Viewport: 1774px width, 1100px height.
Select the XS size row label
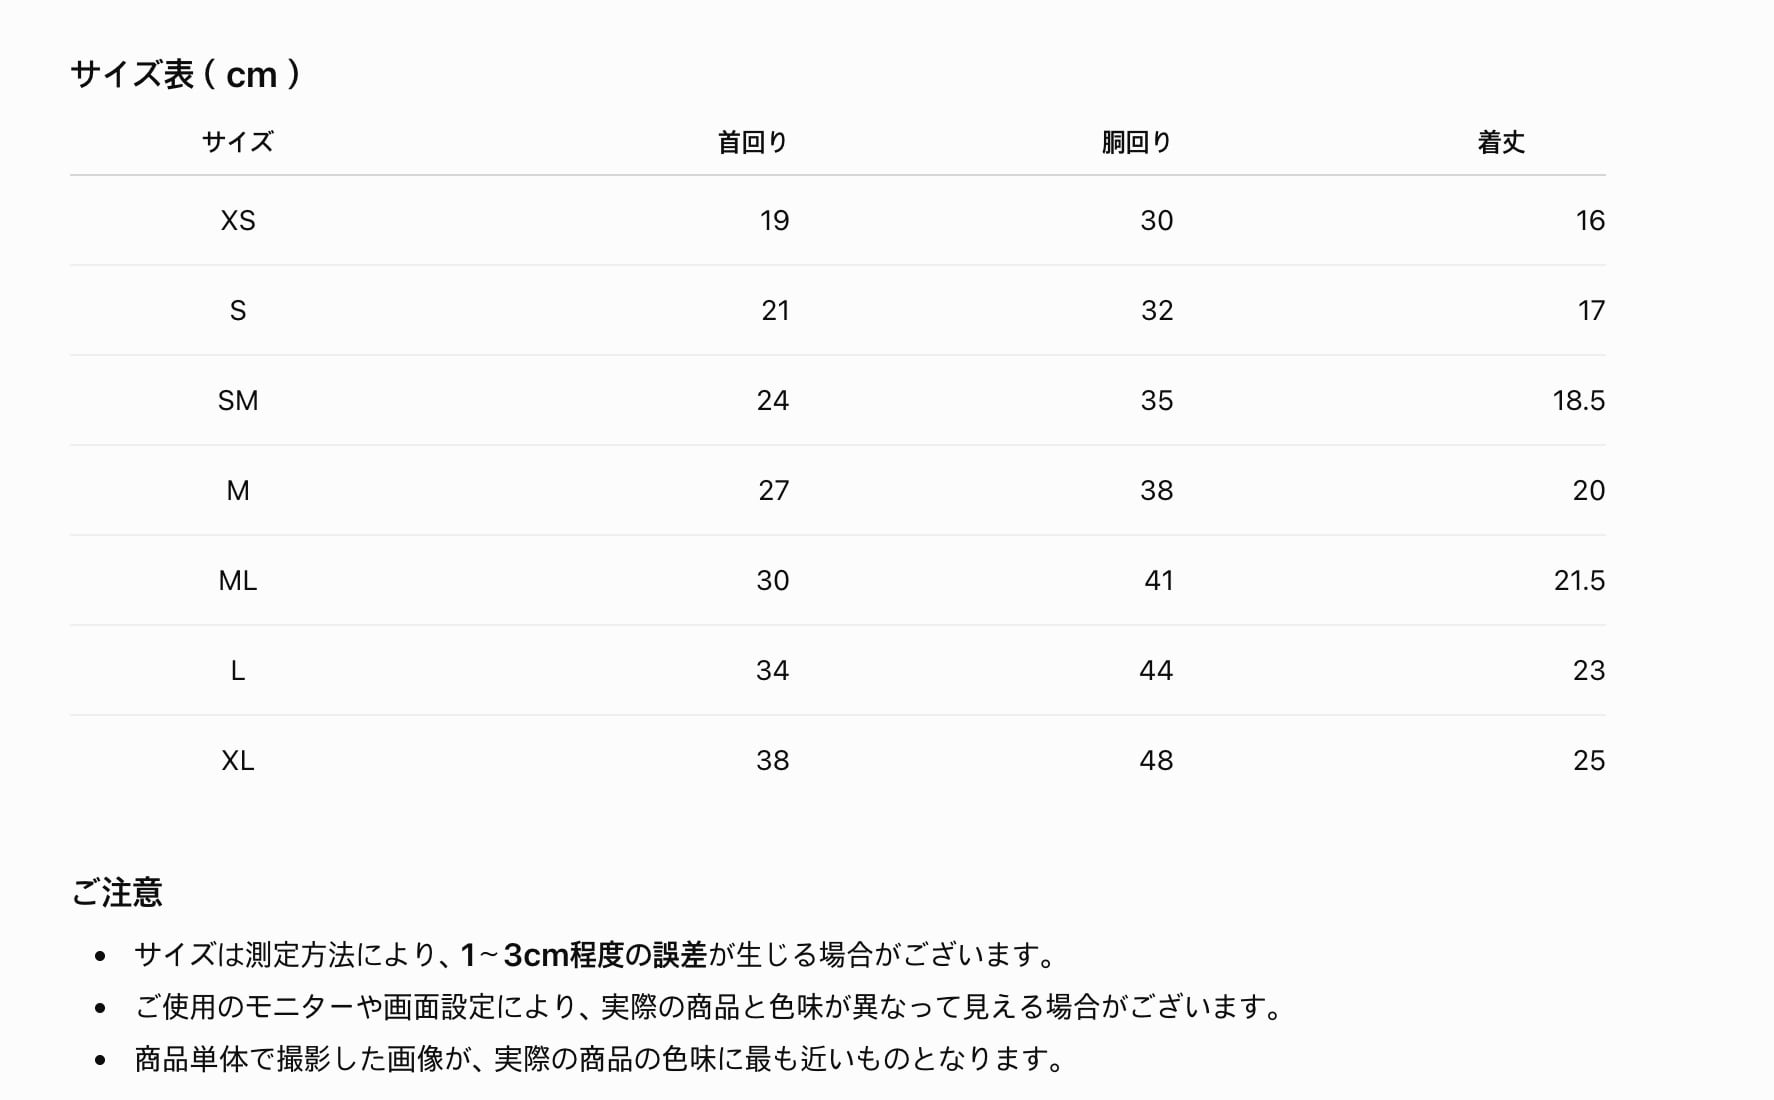pos(238,220)
